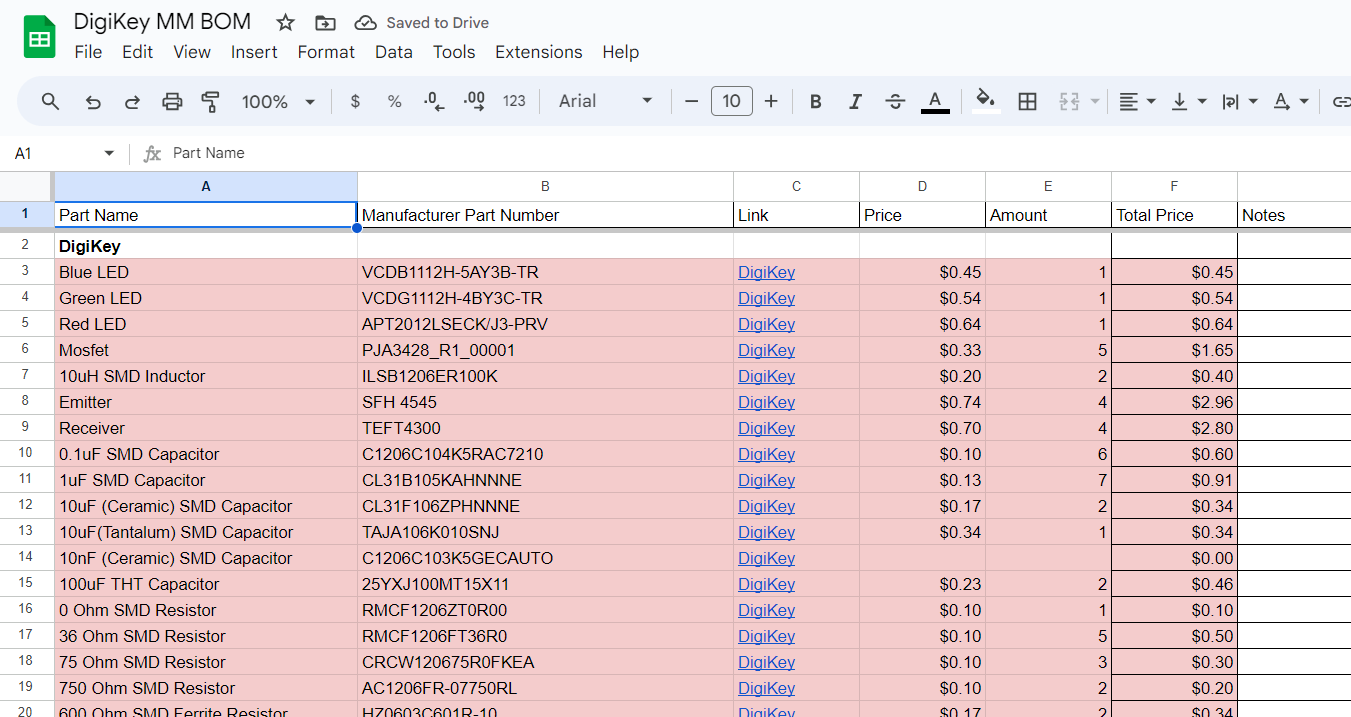Viewport: 1351px width, 717px height.
Task: Open vertical align dropdown
Action: [1188, 101]
